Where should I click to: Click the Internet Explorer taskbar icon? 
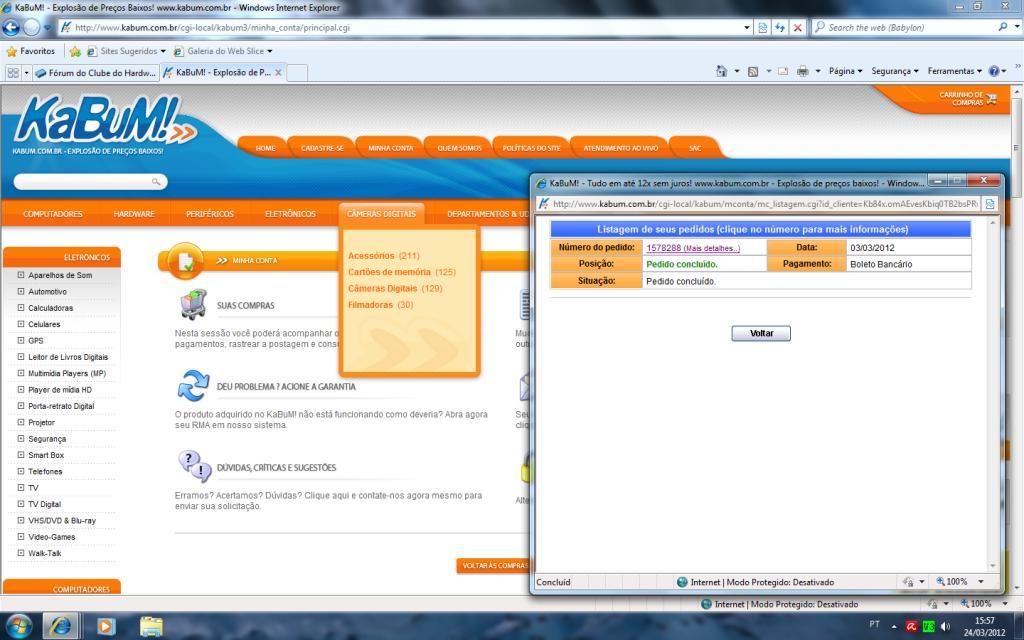click(x=61, y=626)
